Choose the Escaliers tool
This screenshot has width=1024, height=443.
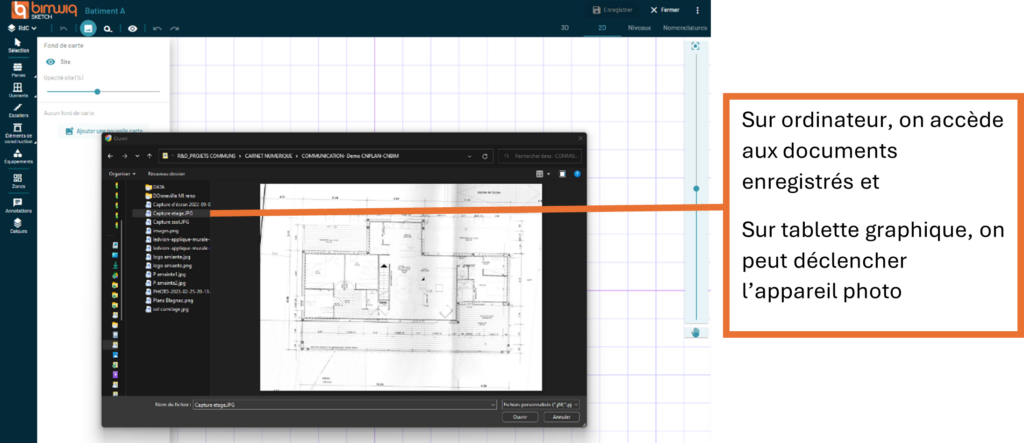click(x=18, y=110)
